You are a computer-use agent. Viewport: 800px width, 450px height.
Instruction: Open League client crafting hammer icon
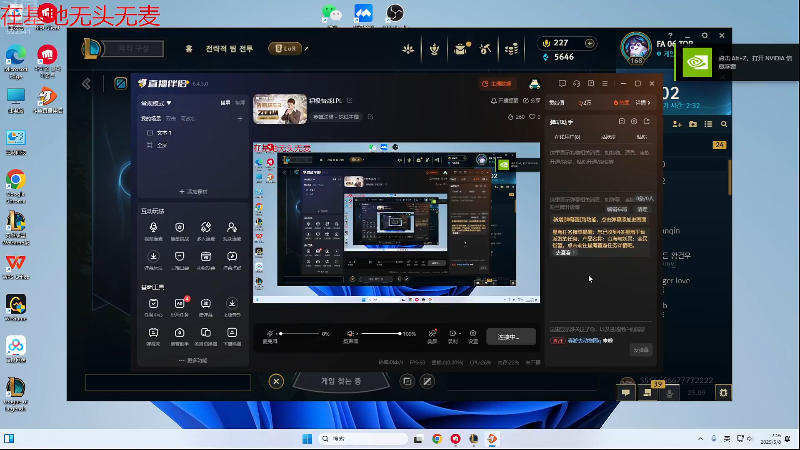[485, 49]
